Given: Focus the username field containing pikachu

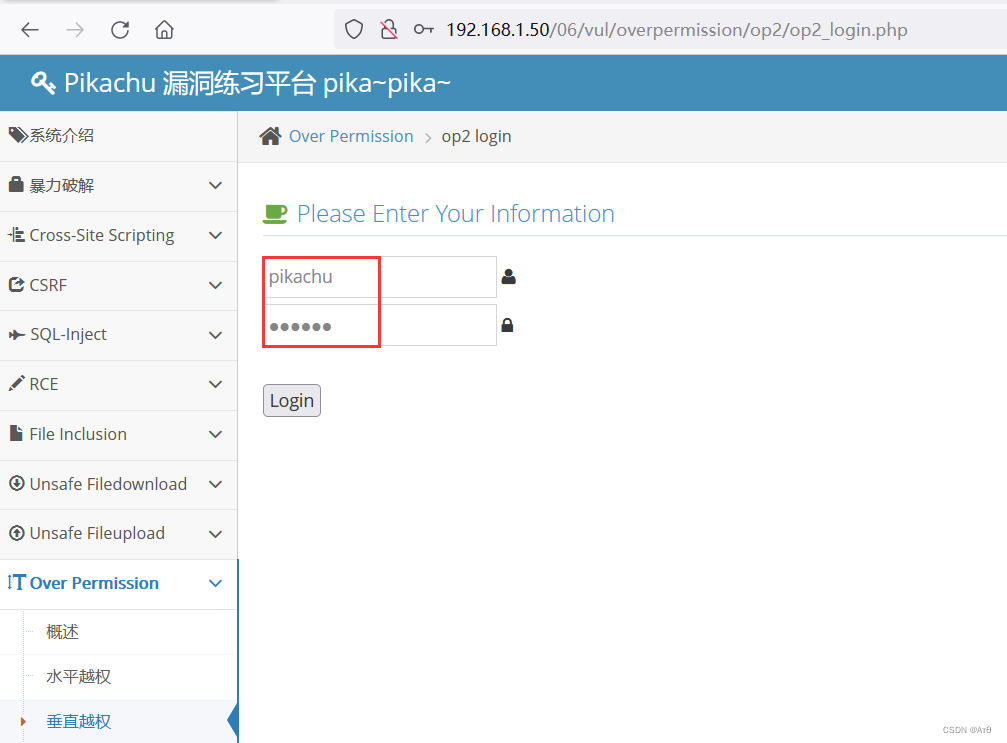Looking at the screenshot, I should tap(380, 277).
